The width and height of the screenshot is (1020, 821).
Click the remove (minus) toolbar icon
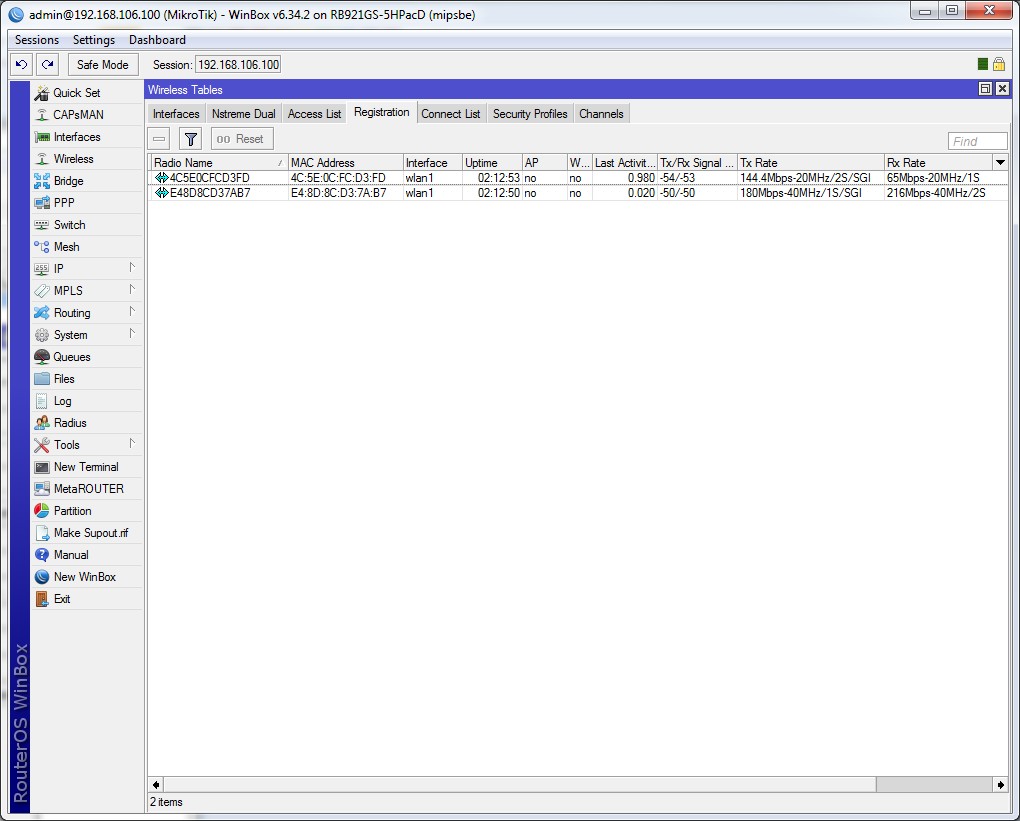coord(160,139)
